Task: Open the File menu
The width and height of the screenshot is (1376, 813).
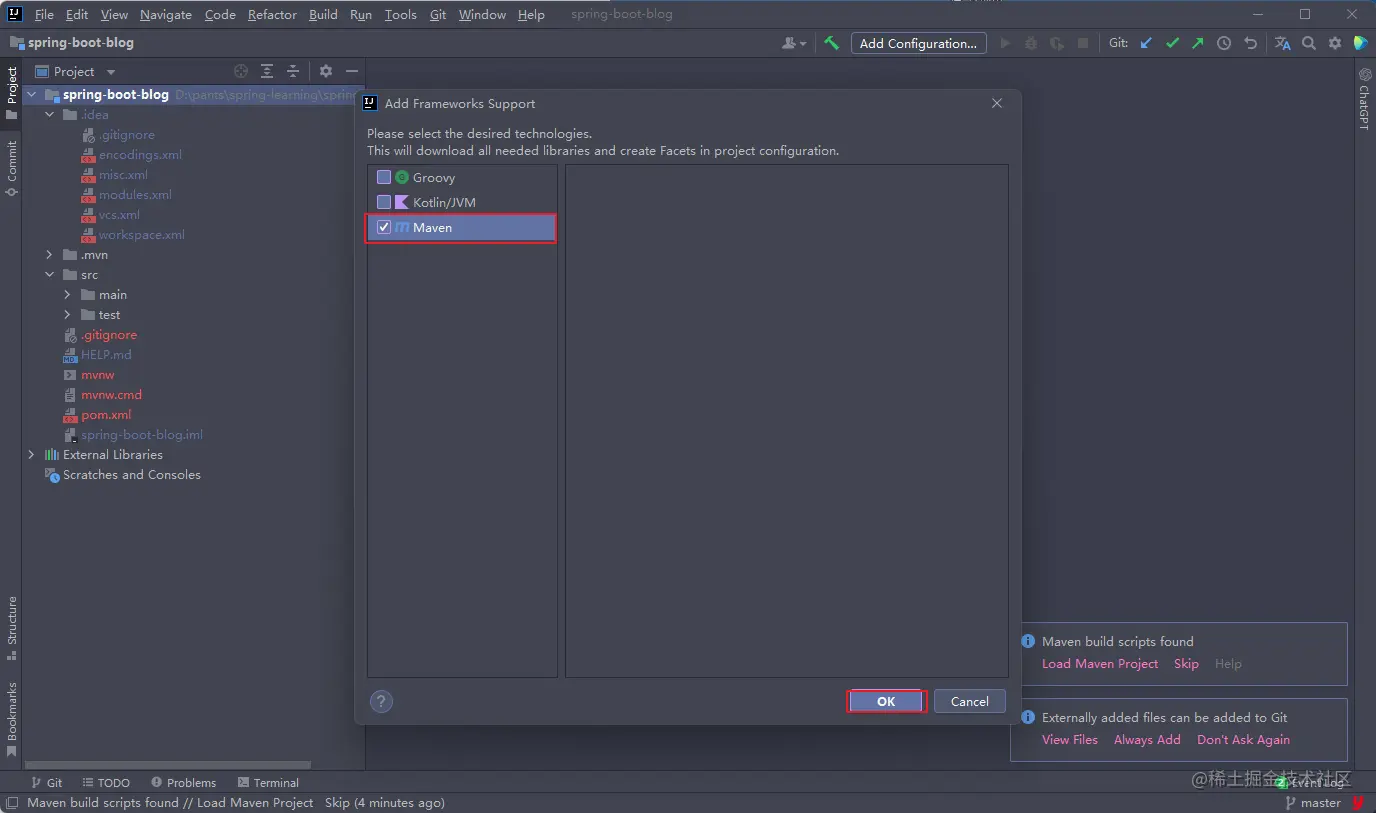Action: [44, 14]
